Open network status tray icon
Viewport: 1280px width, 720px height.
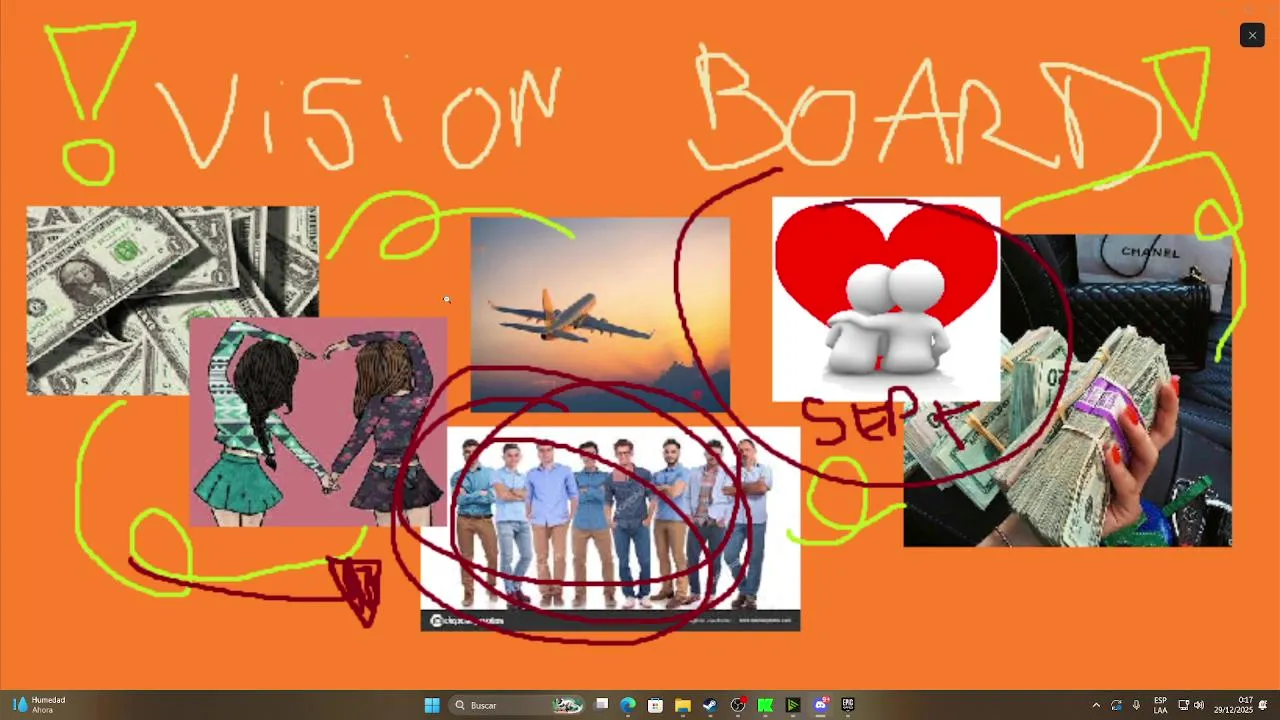point(1183,705)
